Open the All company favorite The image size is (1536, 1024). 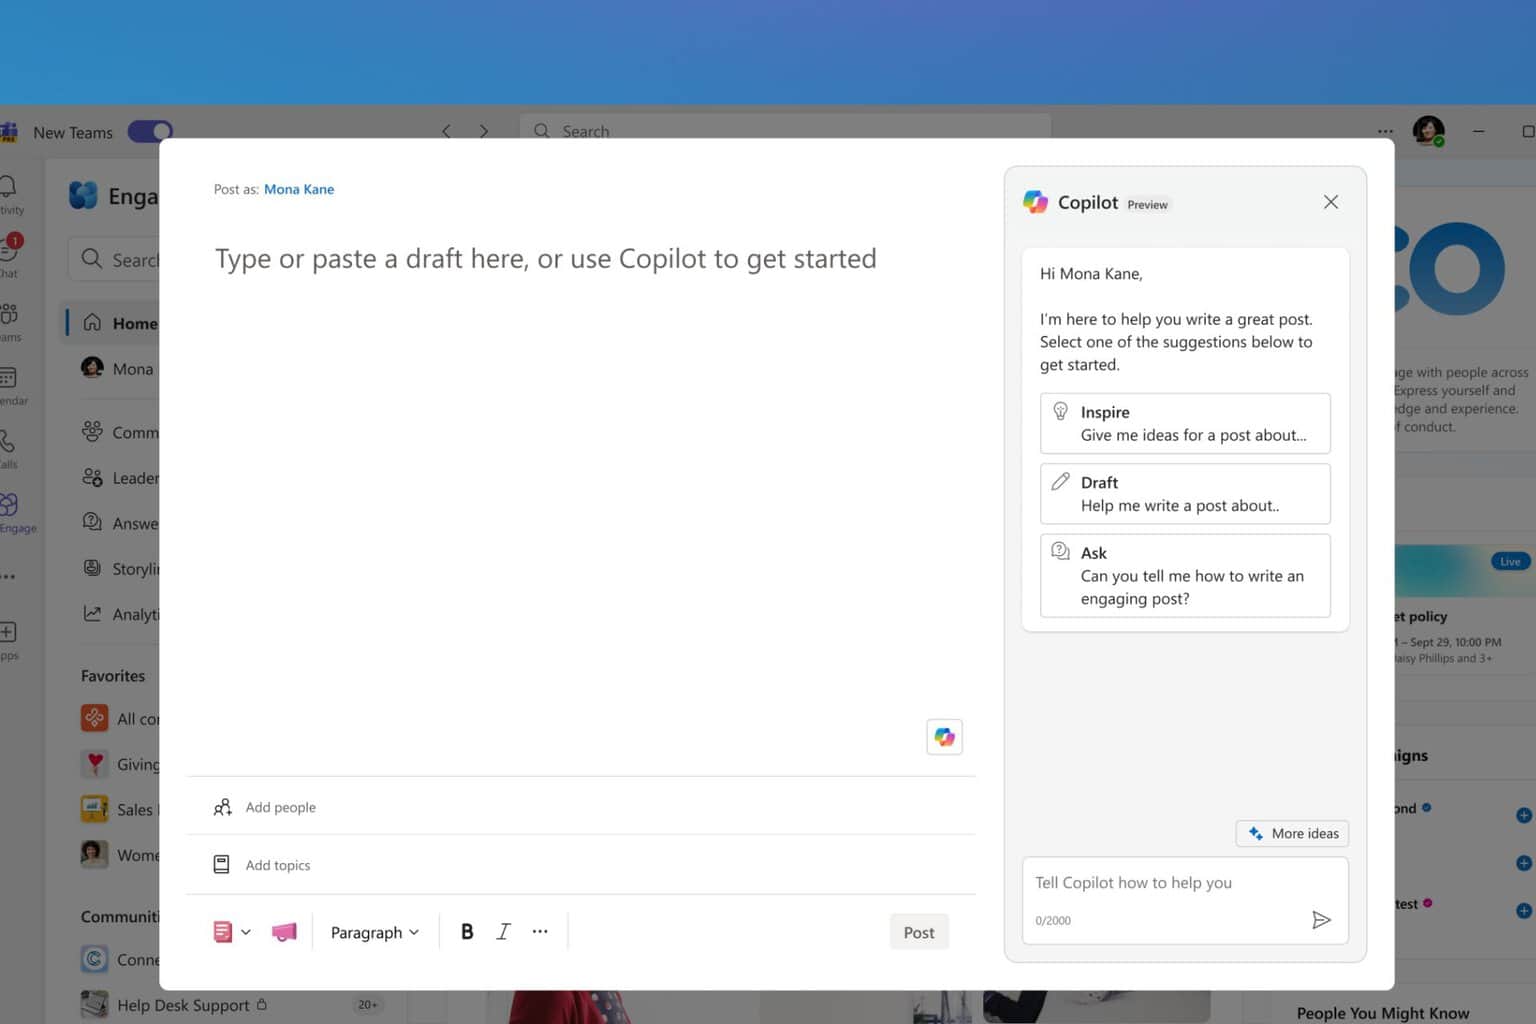coord(120,718)
